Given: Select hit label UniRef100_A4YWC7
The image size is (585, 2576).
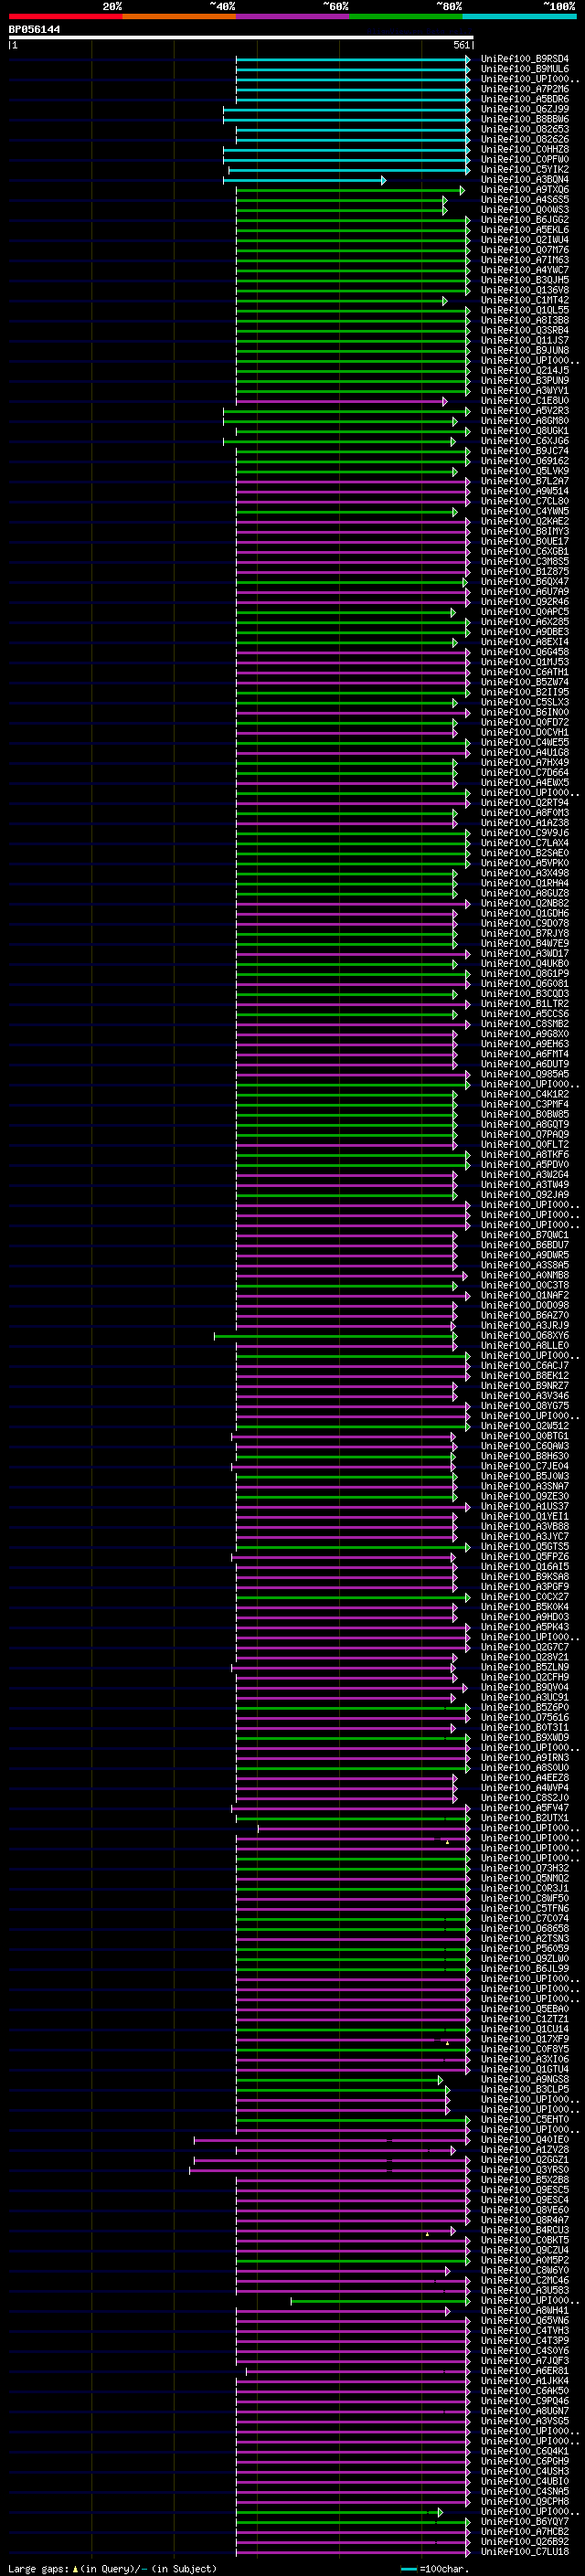Looking at the screenshot, I should coord(525,270).
